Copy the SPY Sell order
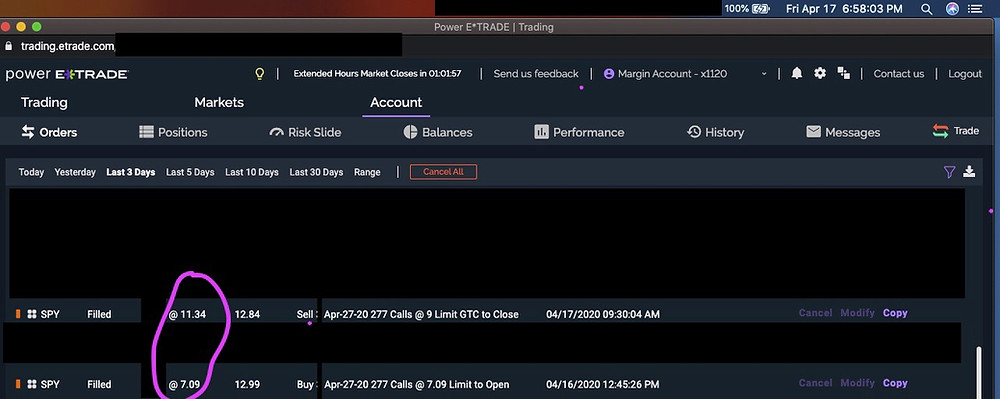This screenshot has height=399, width=1000. (x=895, y=313)
